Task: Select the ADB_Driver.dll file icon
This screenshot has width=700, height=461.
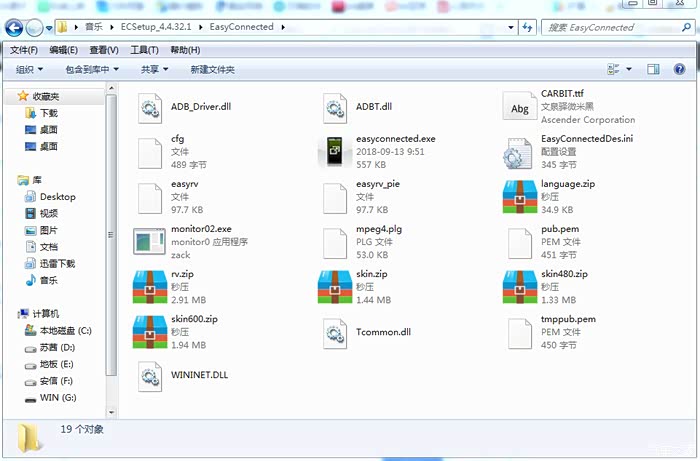Action: tap(149, 106)
